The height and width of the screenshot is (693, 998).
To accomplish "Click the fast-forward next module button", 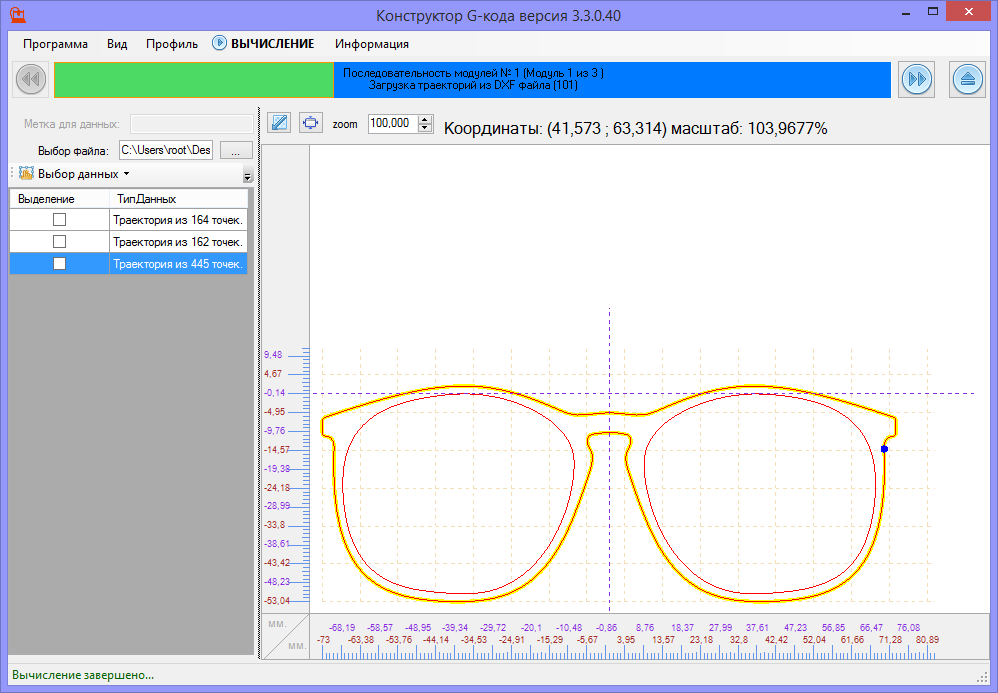I will coord(916,79).
